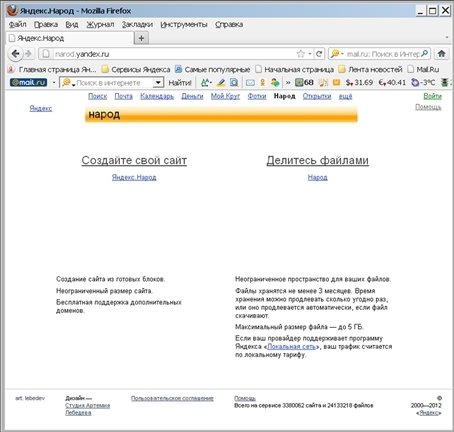454x432 pixels.
Task: Click Студия Артемия Лебедева link
Action: pyautogui.click(x=88, y=409)
